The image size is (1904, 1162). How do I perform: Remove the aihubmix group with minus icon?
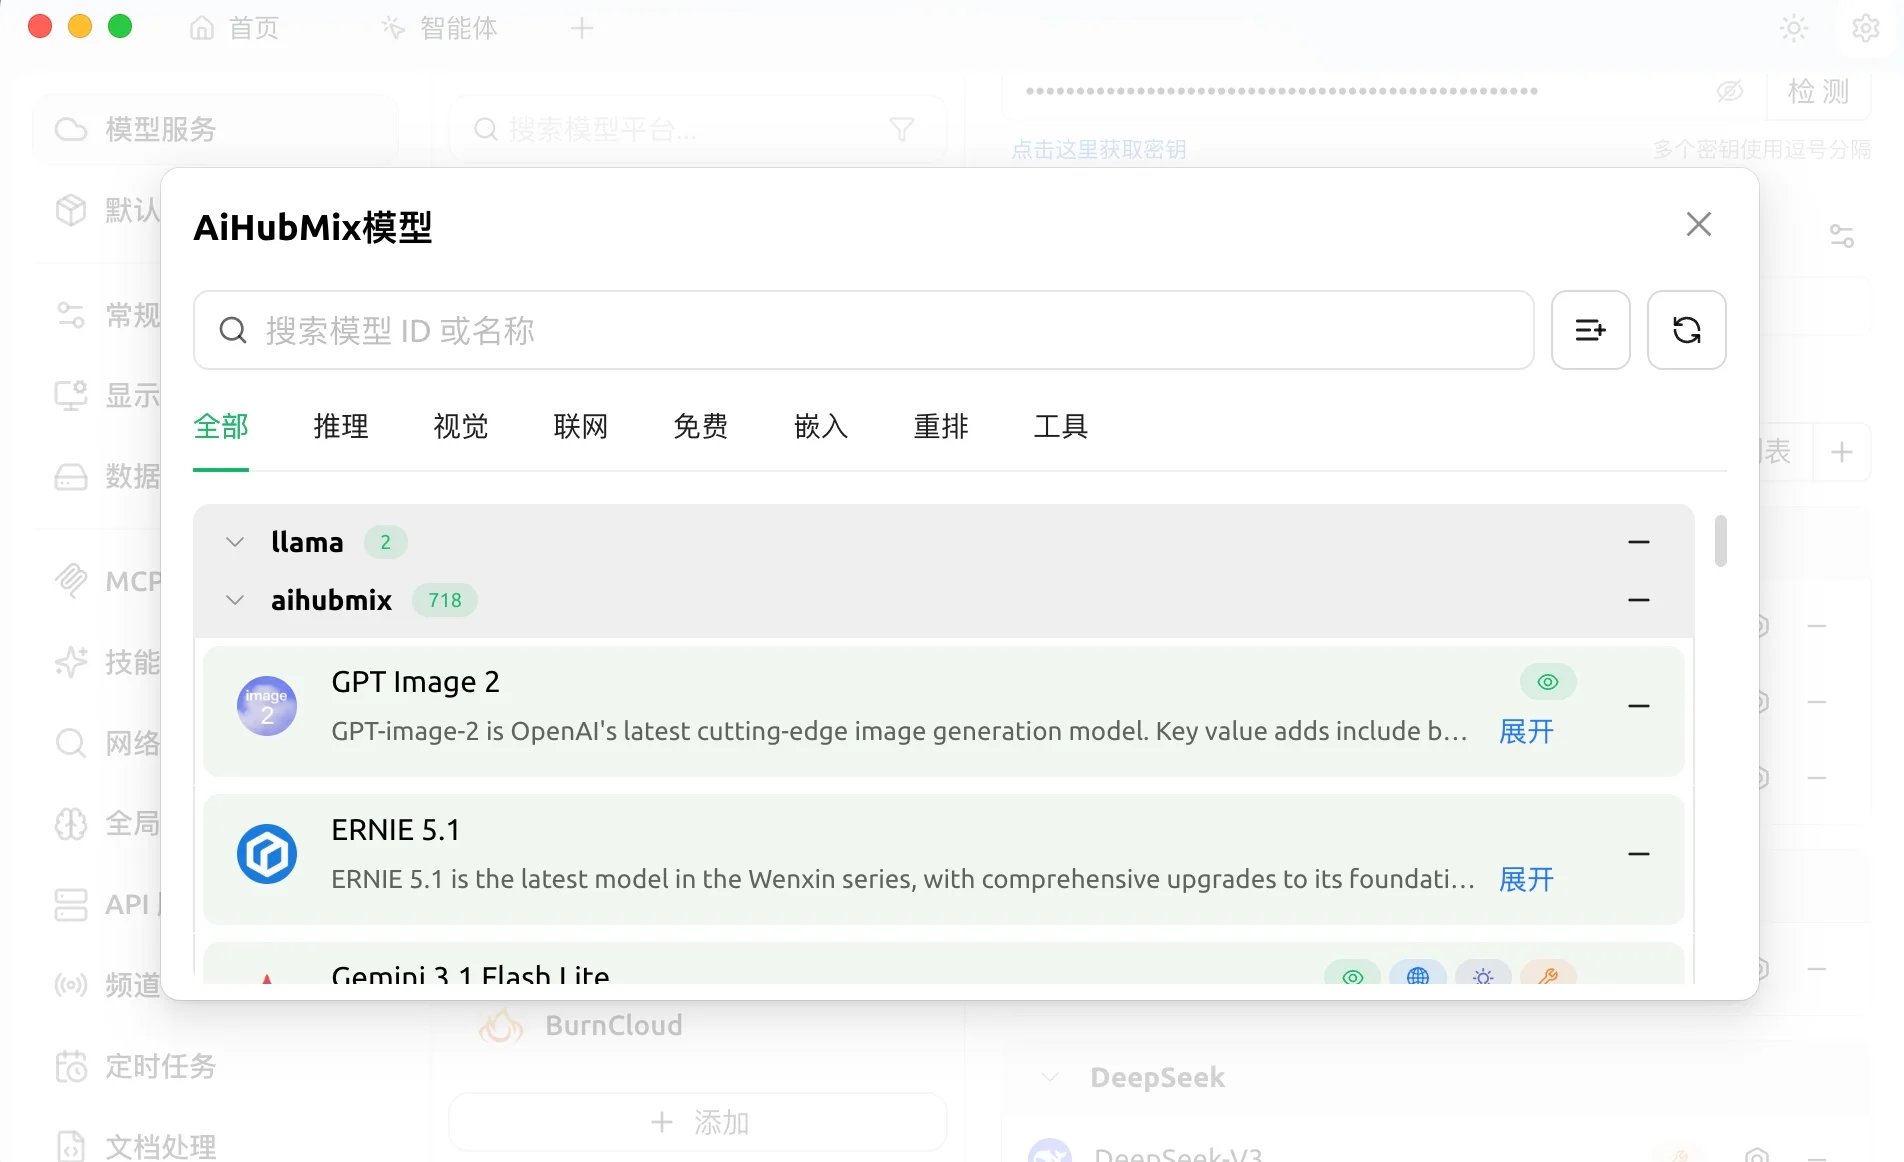[x=1638, y=600]
